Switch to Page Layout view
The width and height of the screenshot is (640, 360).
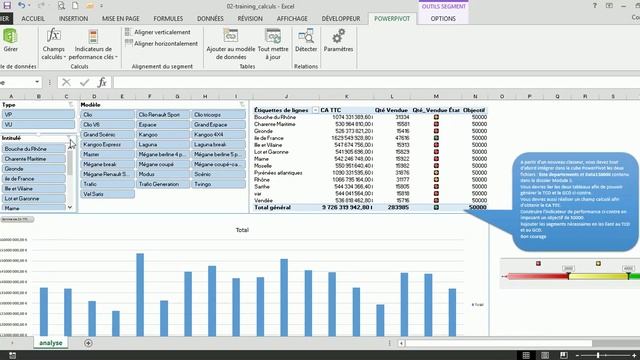click(545, 355)
